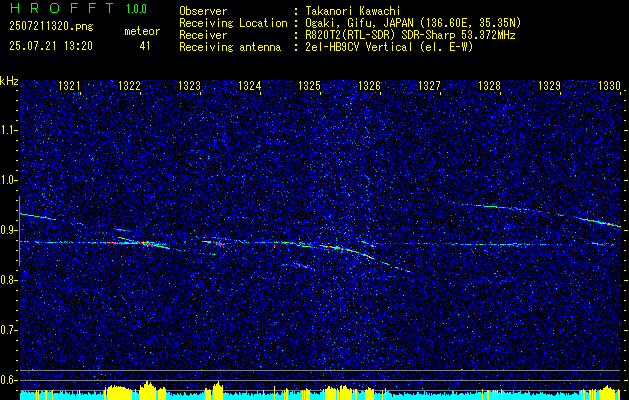The width and height of the screenshot is (629, 400).
Task: Click the date 25.07.21 13:20
Action: (51, 46)
